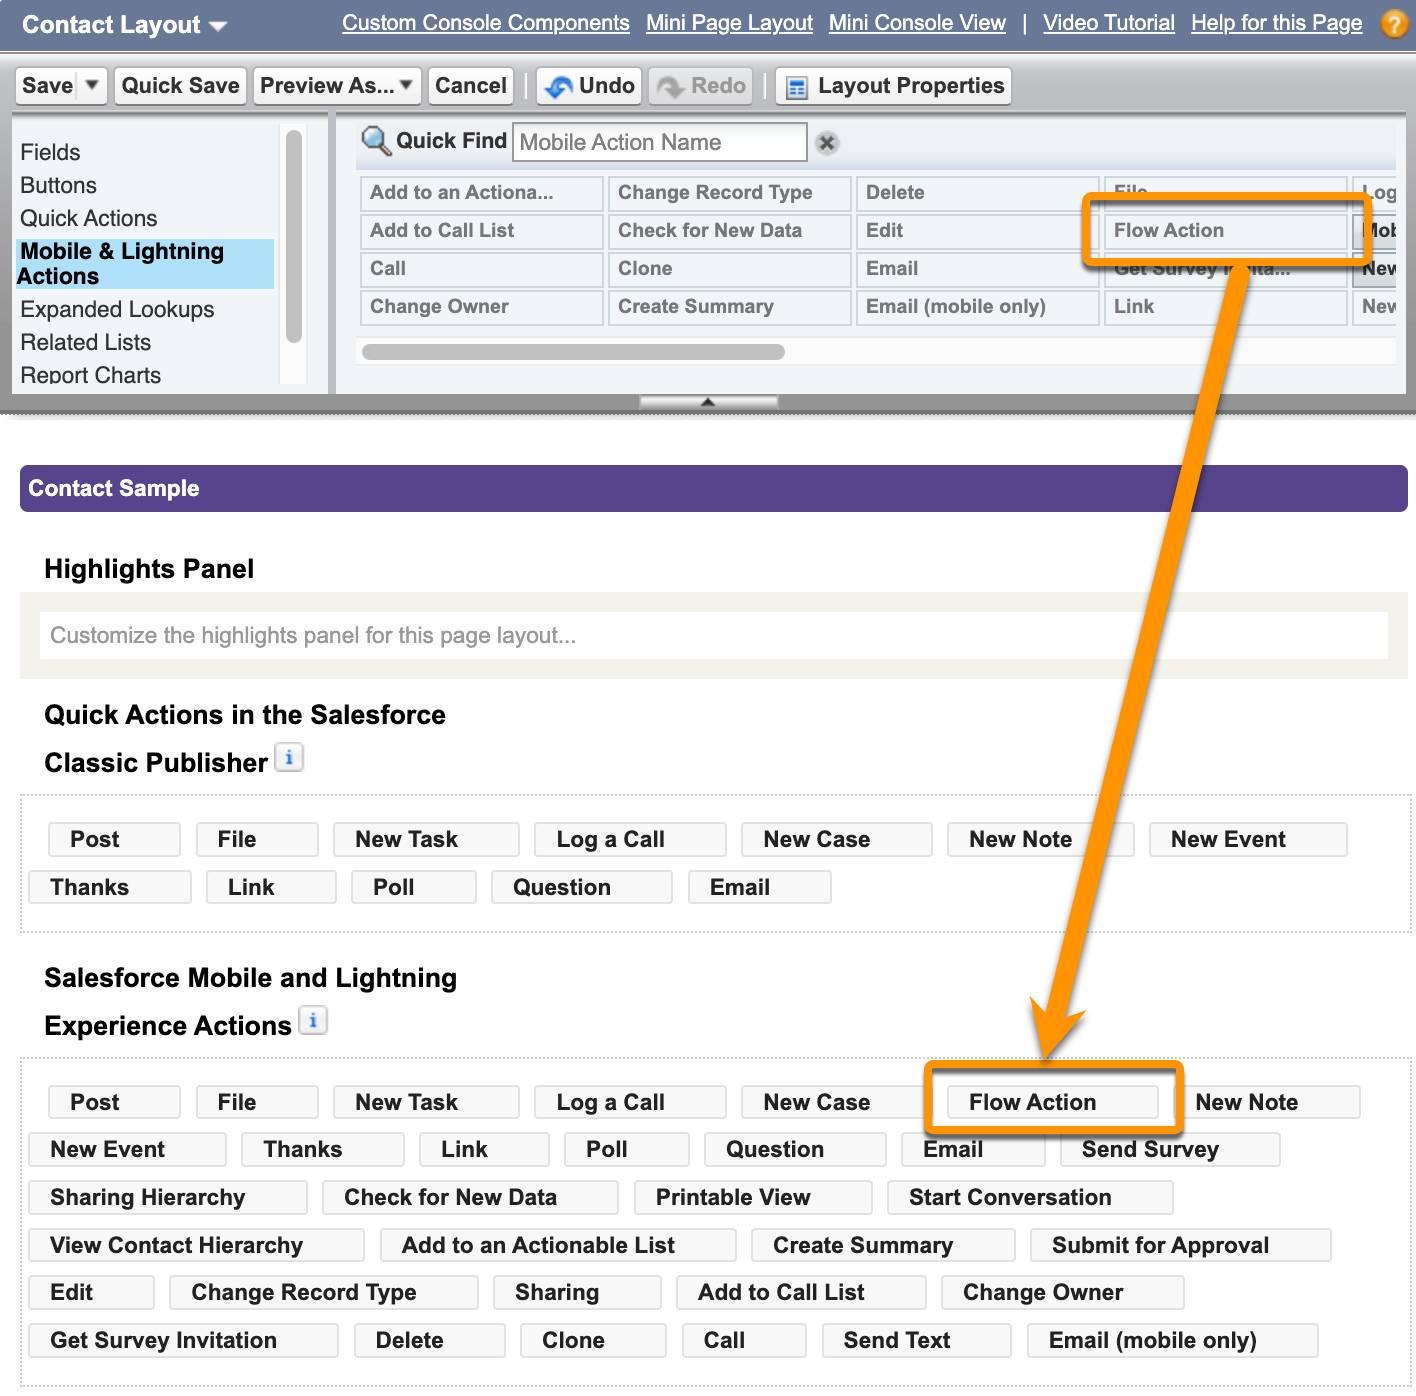Open the Mini Page Layout link
The image size is (1416, 1396).
tap(729, 23)
